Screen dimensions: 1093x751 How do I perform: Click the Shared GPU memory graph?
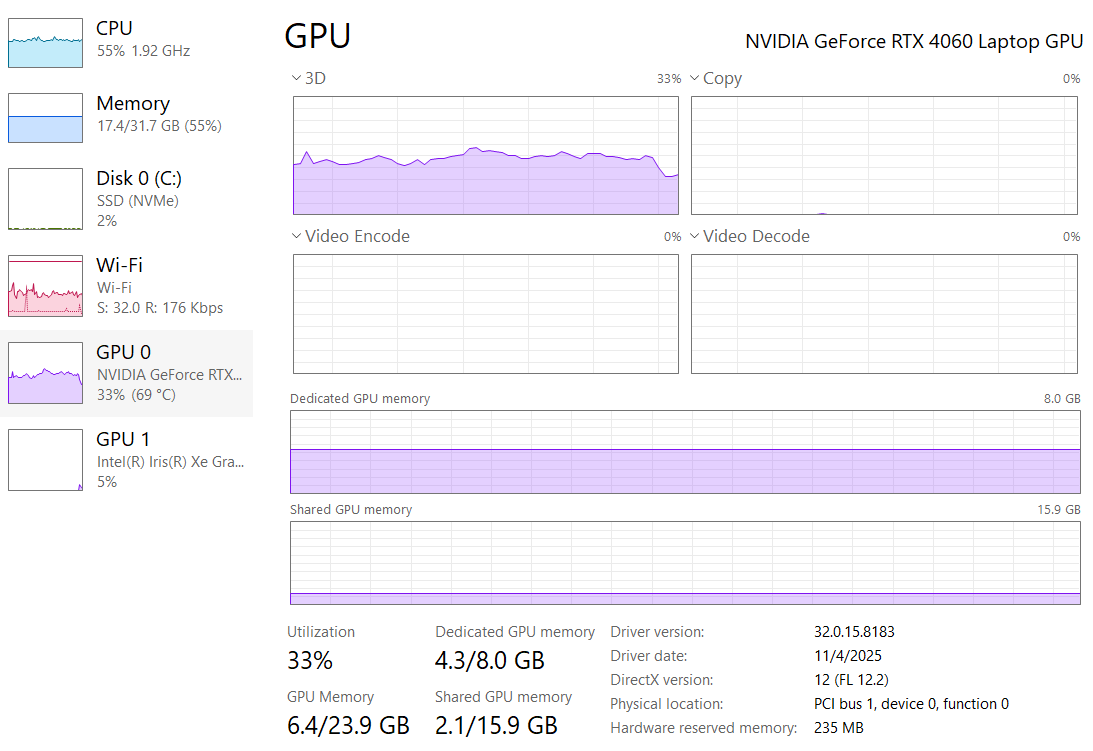pyautogui.click(x=685, y=563)
